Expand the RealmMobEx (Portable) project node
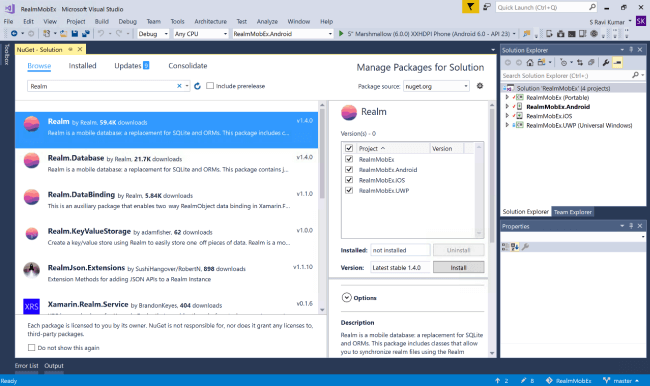Image resolution: width=650 pixels, height=386 pixels. 507,97
